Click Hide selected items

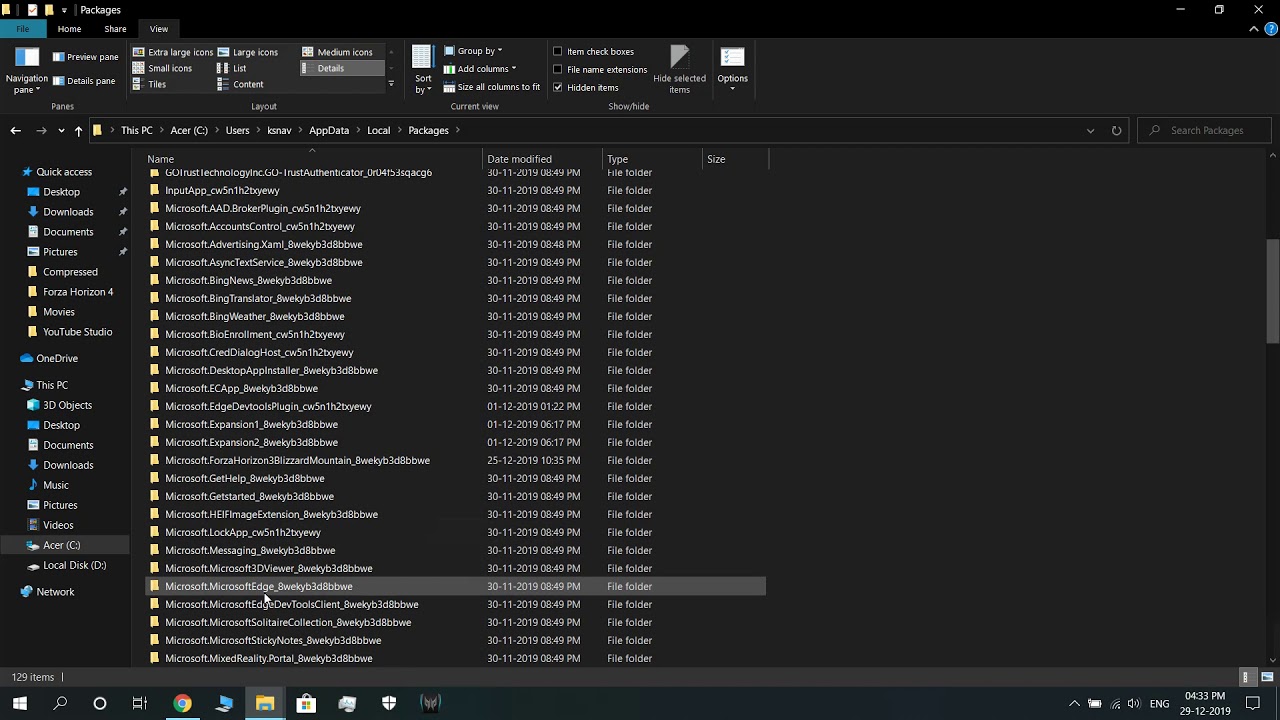[679, 71]
